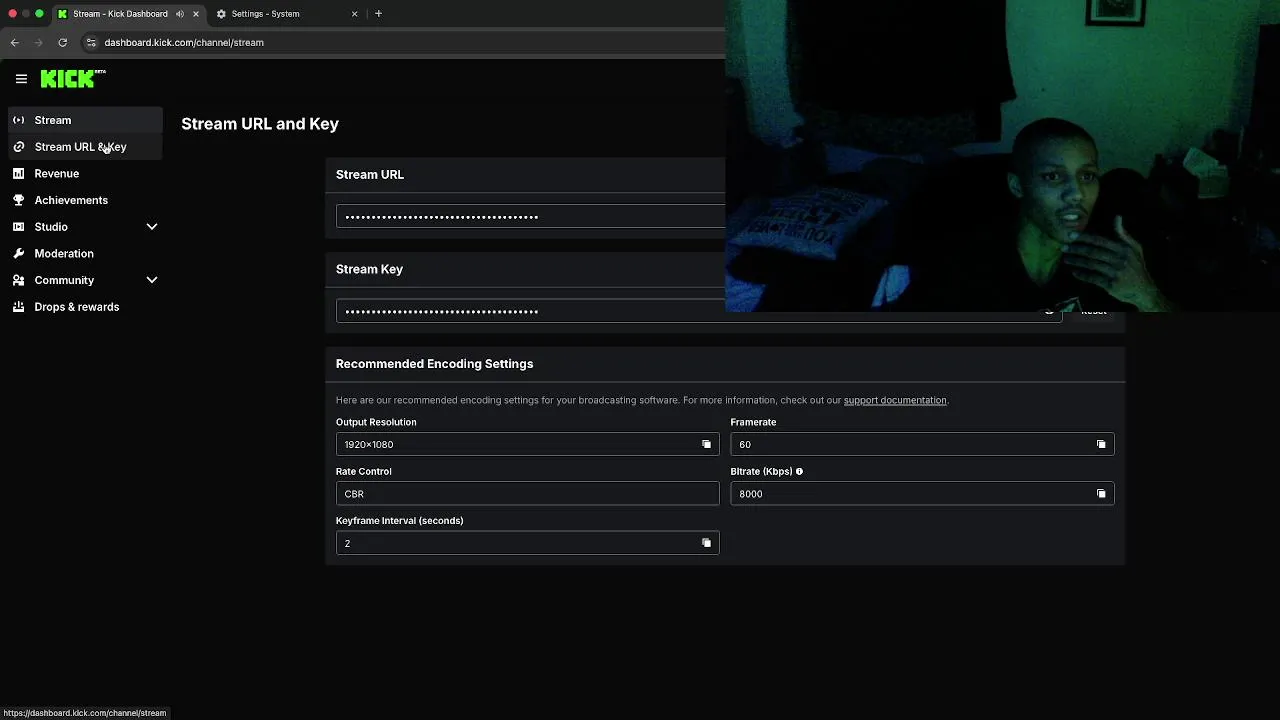
Task: Expand the Studio submenu chevron
Action: pos(152,227)
